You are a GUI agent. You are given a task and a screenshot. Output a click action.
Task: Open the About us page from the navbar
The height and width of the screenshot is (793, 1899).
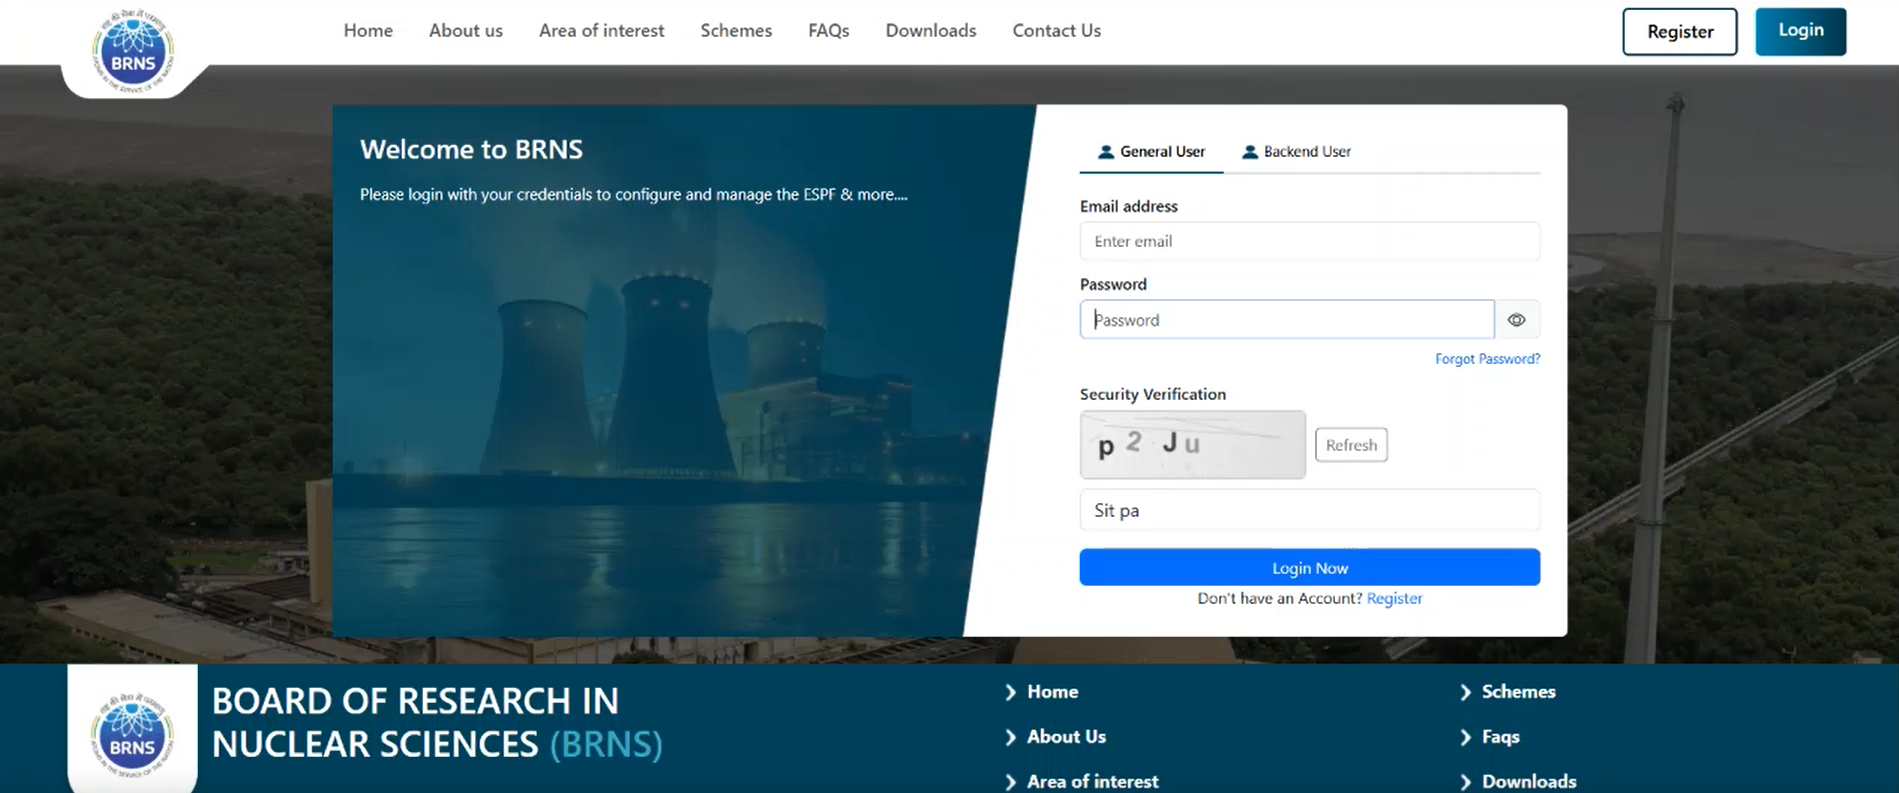click(x=466, y=31)
